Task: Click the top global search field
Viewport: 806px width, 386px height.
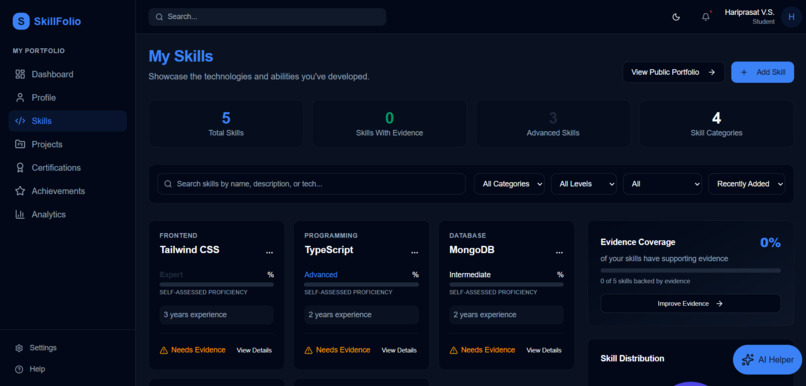Action: [x=267, y=17]
